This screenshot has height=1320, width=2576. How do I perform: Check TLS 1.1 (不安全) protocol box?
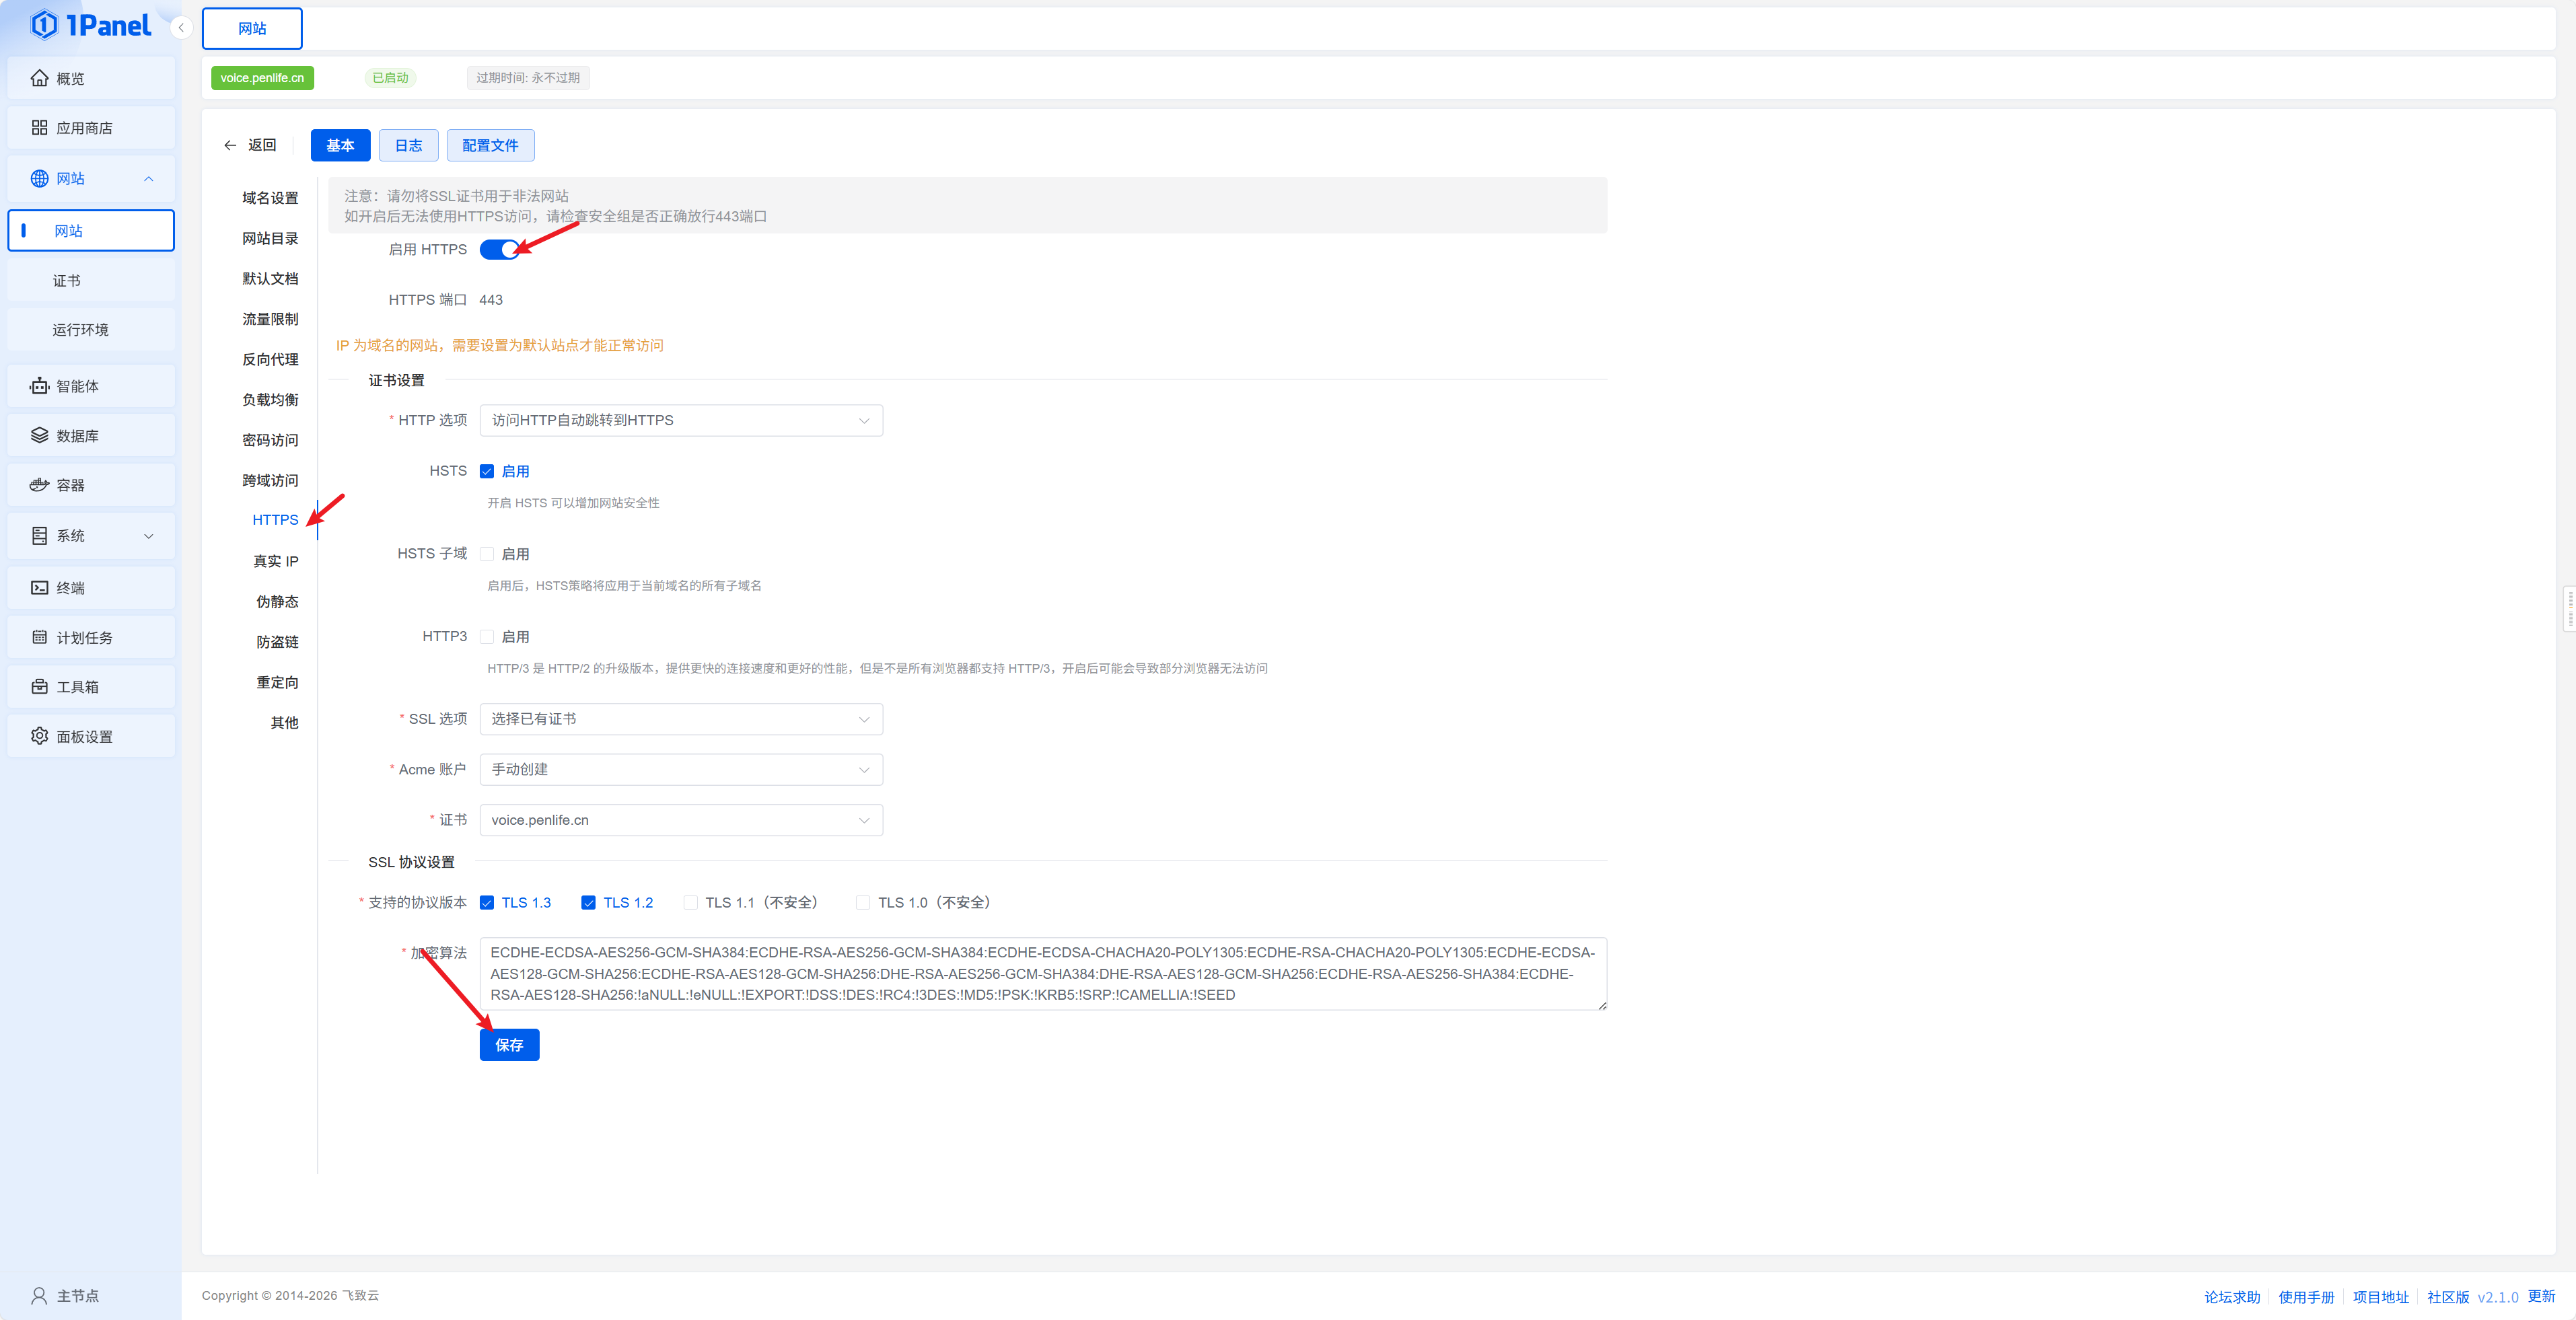(691, 903)
